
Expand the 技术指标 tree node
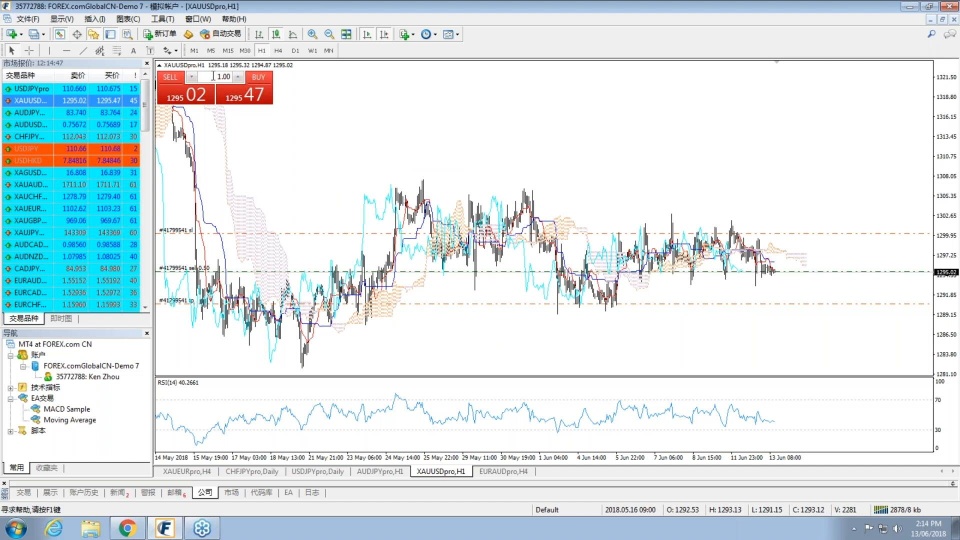(x=10, y=387)
